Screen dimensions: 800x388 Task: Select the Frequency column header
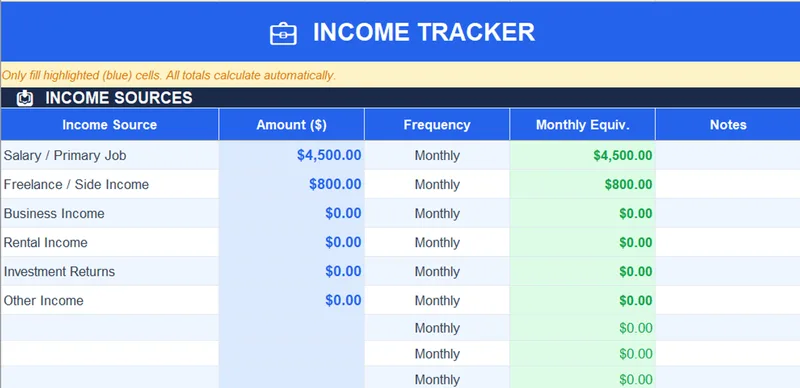437,125
